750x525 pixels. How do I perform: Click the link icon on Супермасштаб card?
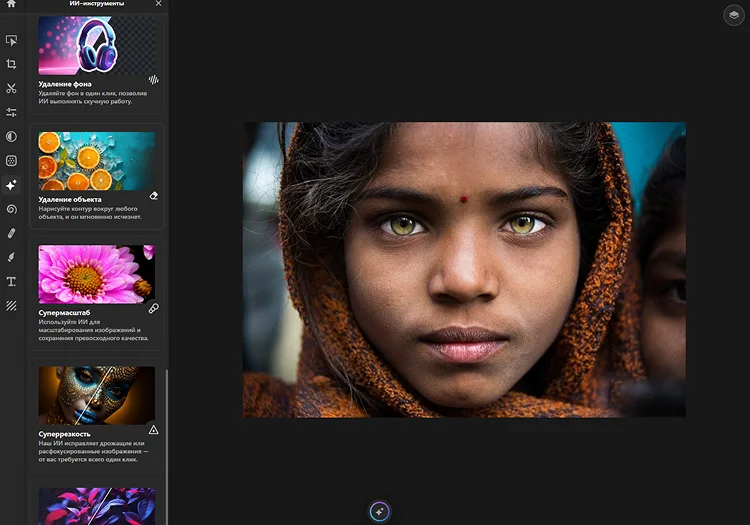click(x=154, y=308)
